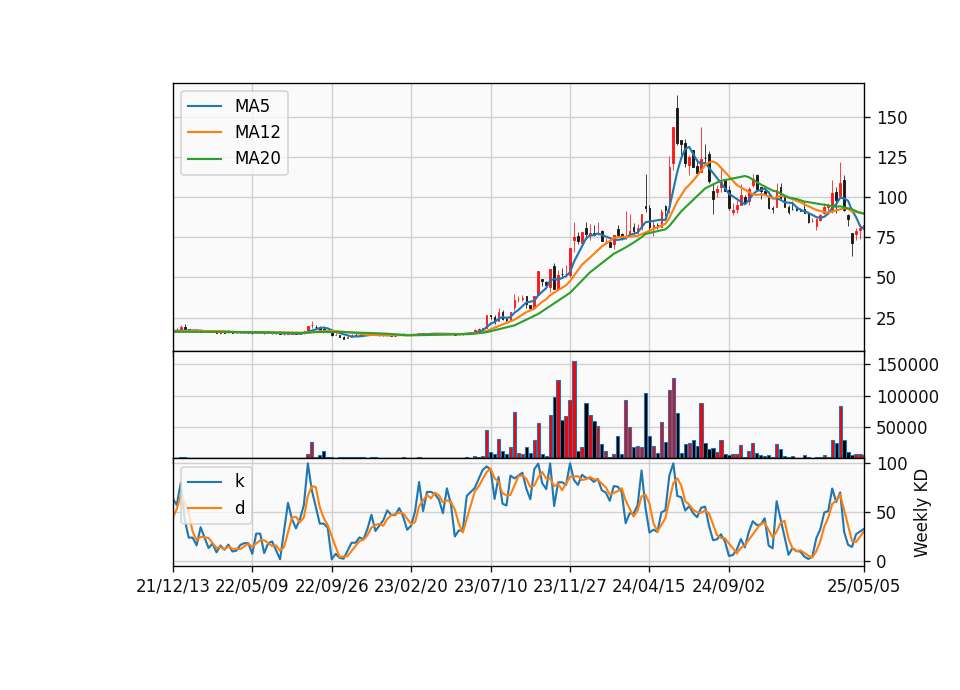Viewport: 960px width, 690px height.
Task: Click the 23/02/20 date tick label
Action: (411, 586)
